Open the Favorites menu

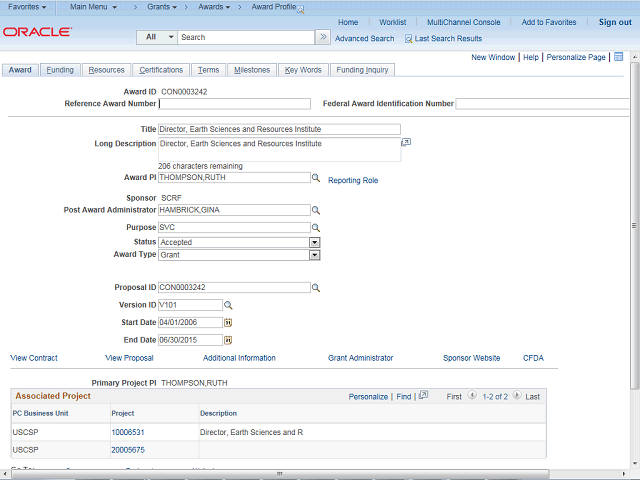(28, 7)
